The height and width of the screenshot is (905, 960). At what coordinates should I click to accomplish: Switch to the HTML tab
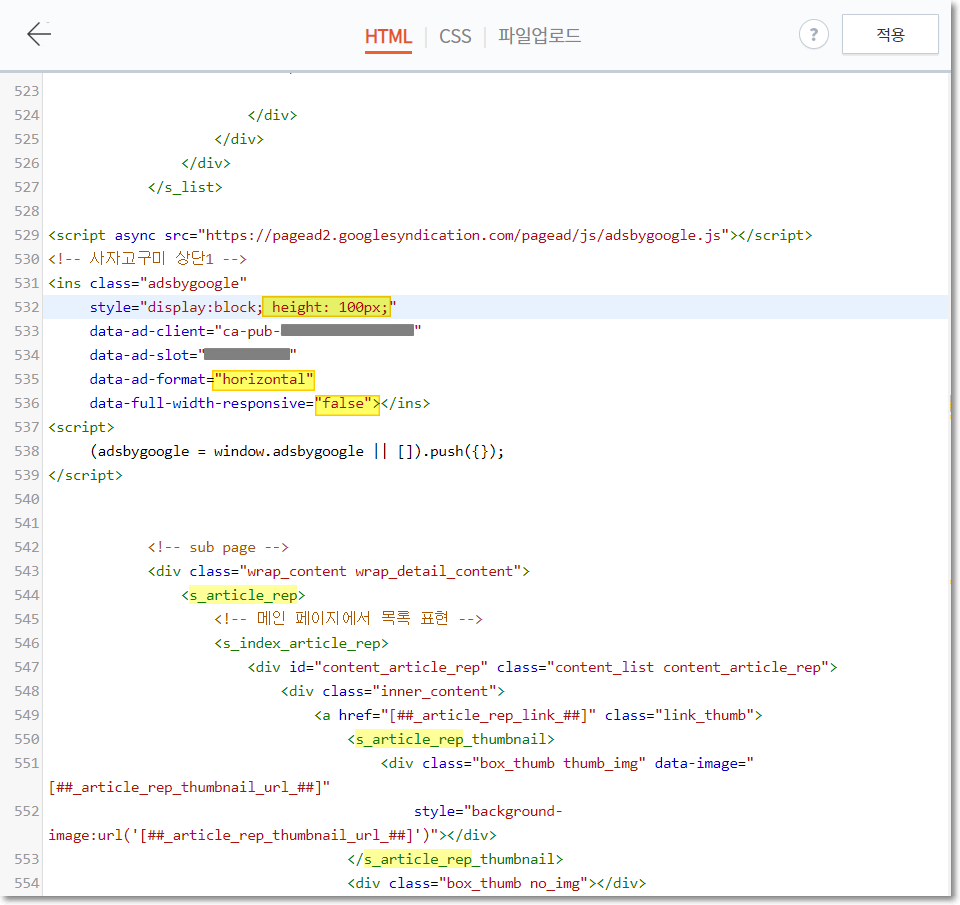point(388,36)
